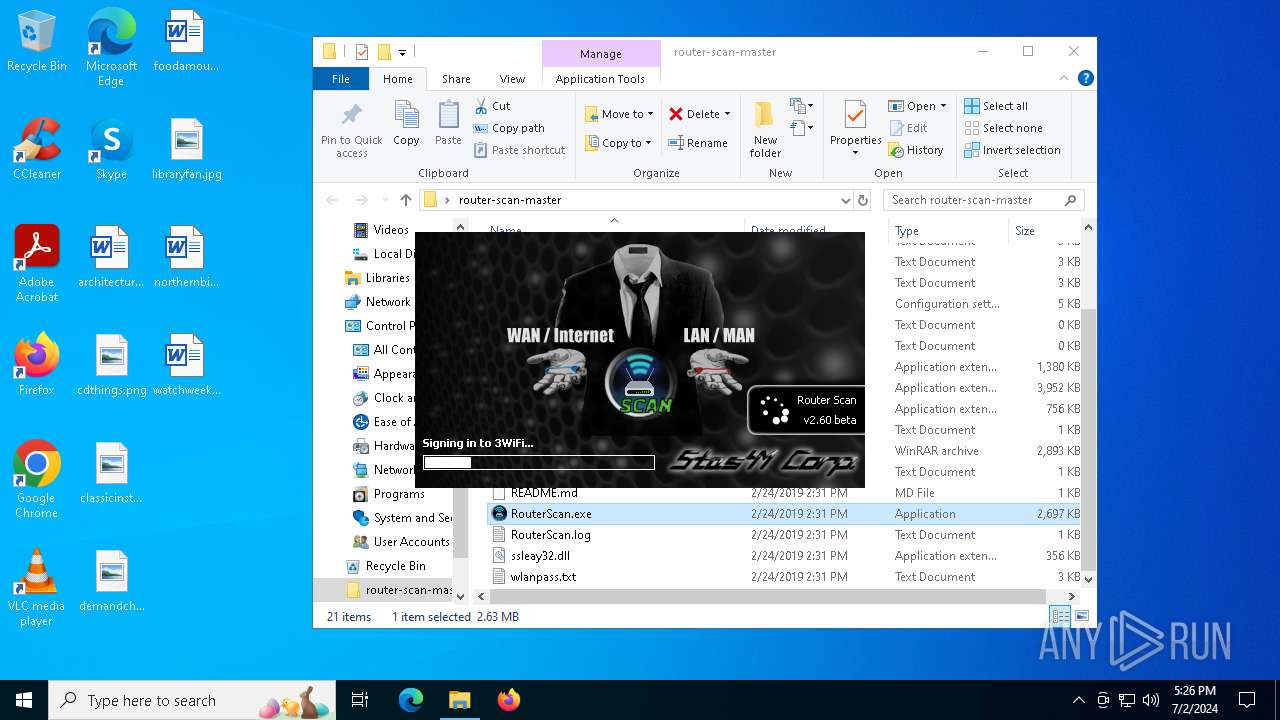Open CCleaner desktop shortcut

coord(37,150)
